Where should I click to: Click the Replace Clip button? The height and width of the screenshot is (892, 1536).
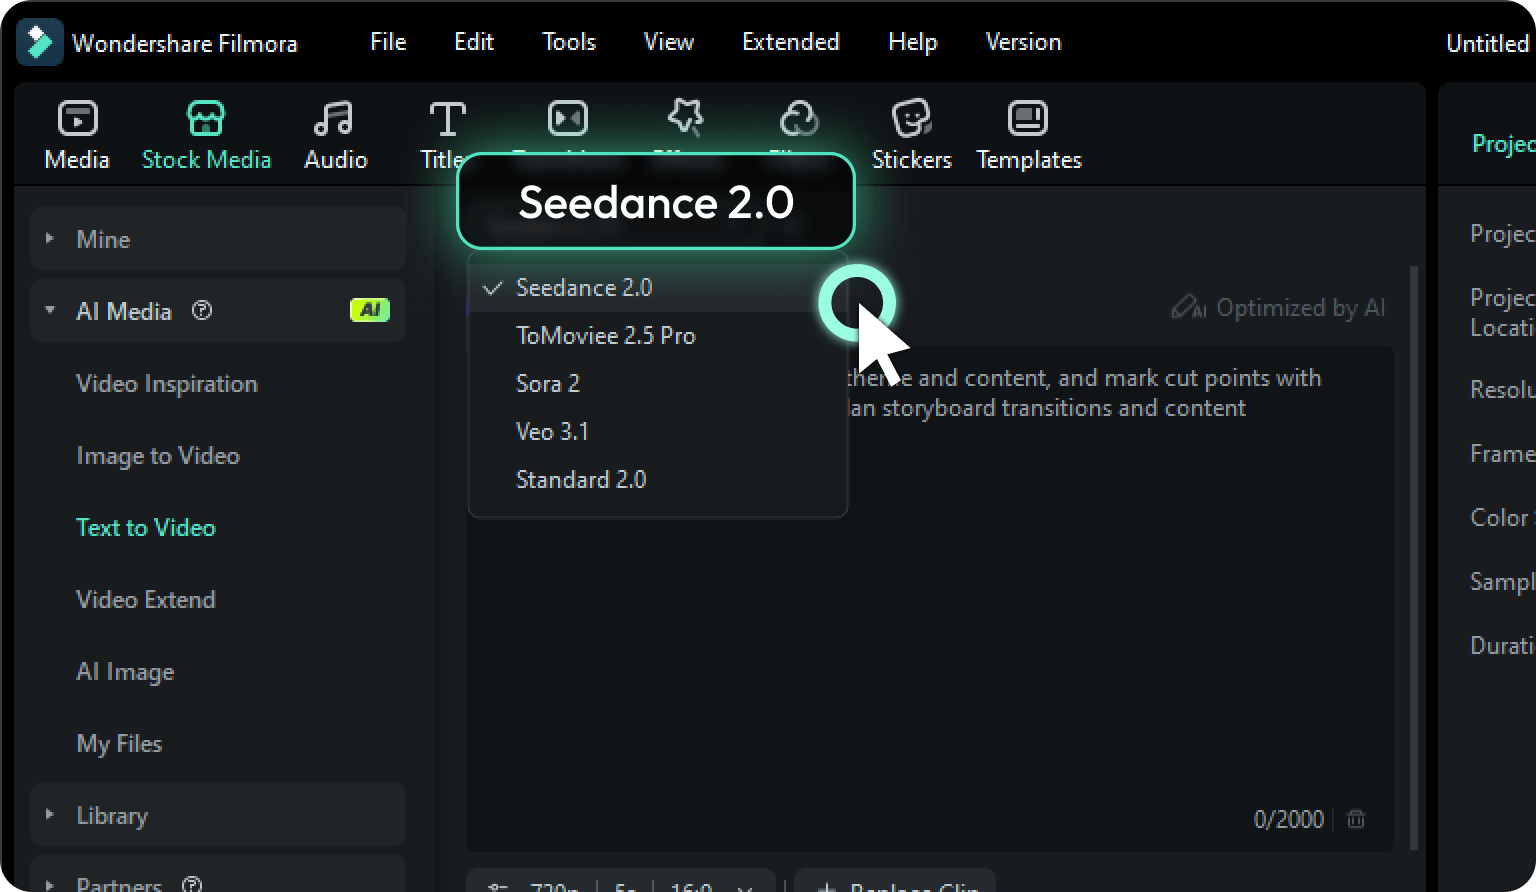895,886
